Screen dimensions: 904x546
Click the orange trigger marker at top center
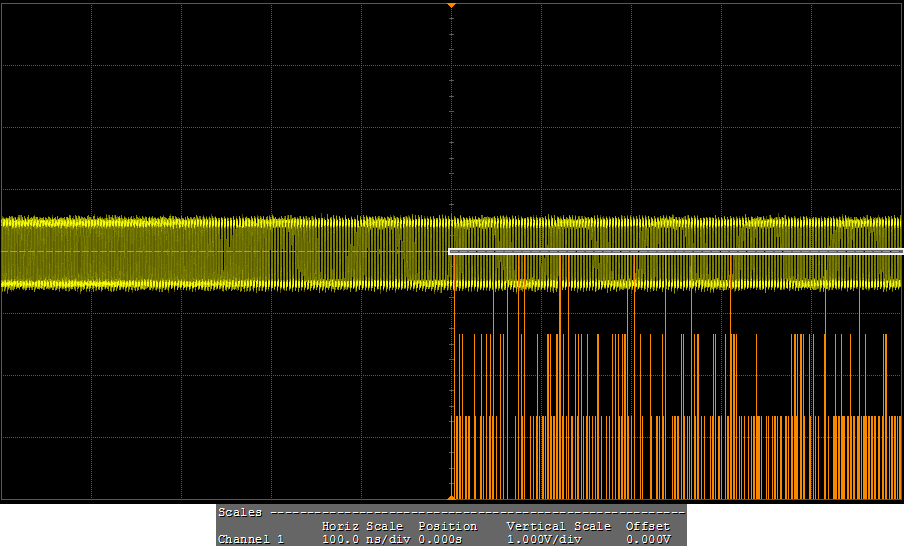[x=451, y=6]
